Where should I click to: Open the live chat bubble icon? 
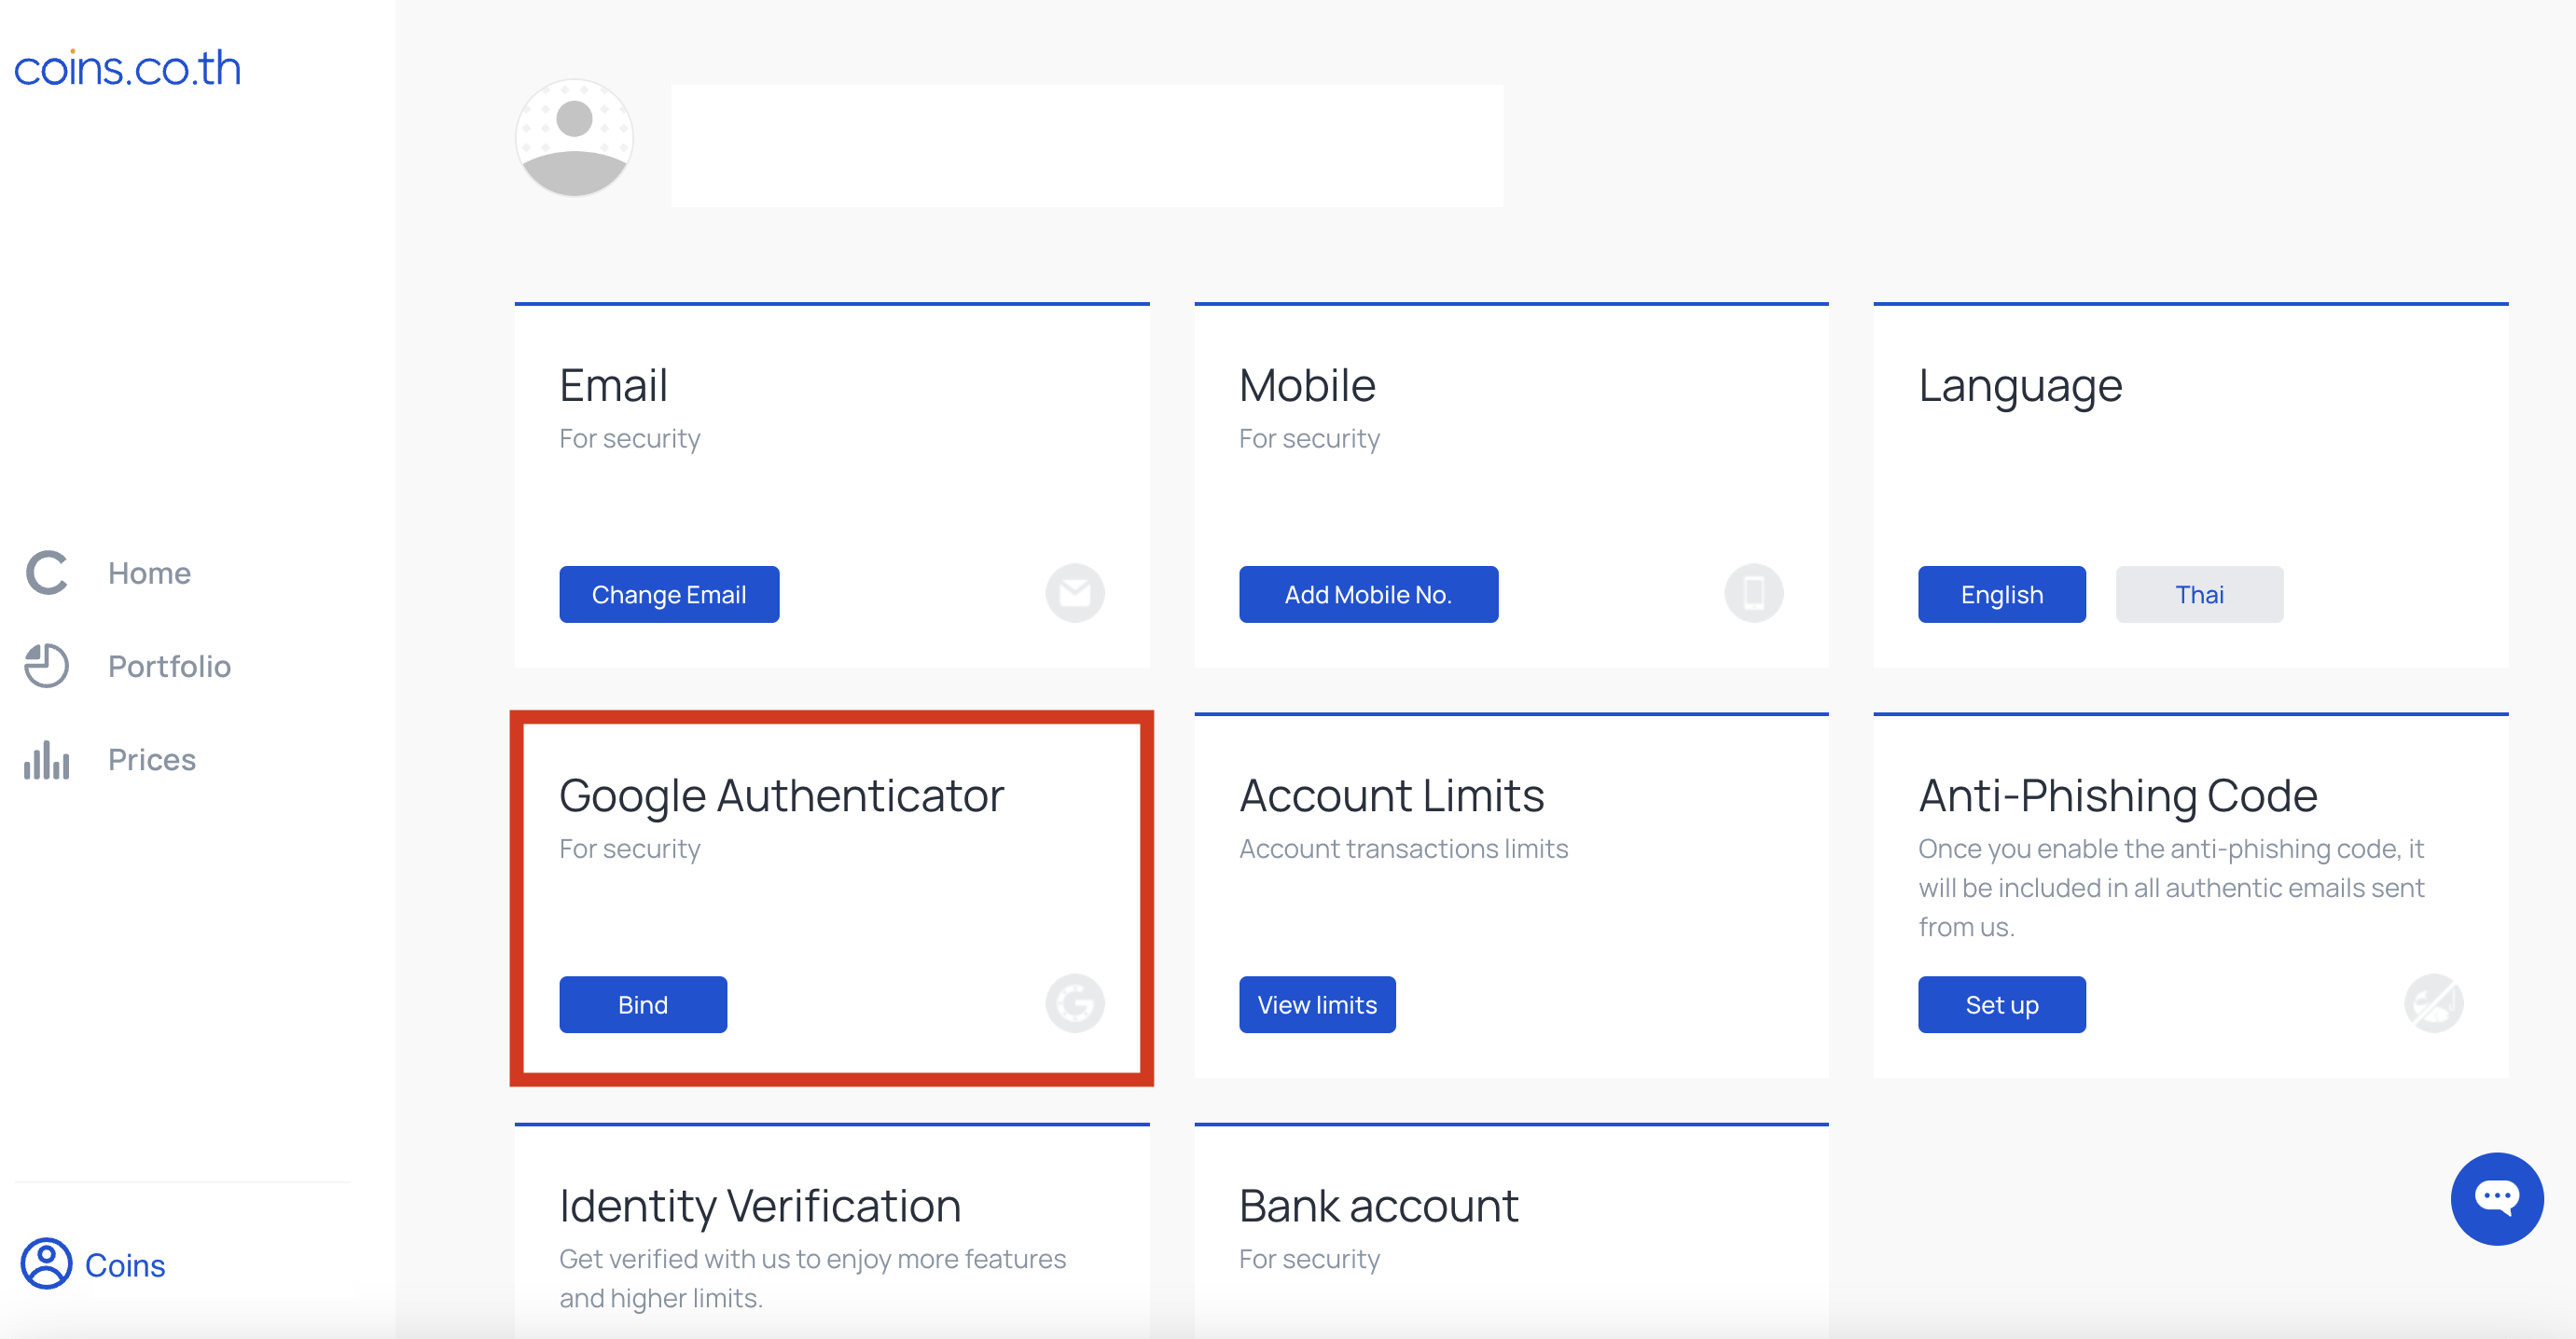(x=2495, y=1198)
